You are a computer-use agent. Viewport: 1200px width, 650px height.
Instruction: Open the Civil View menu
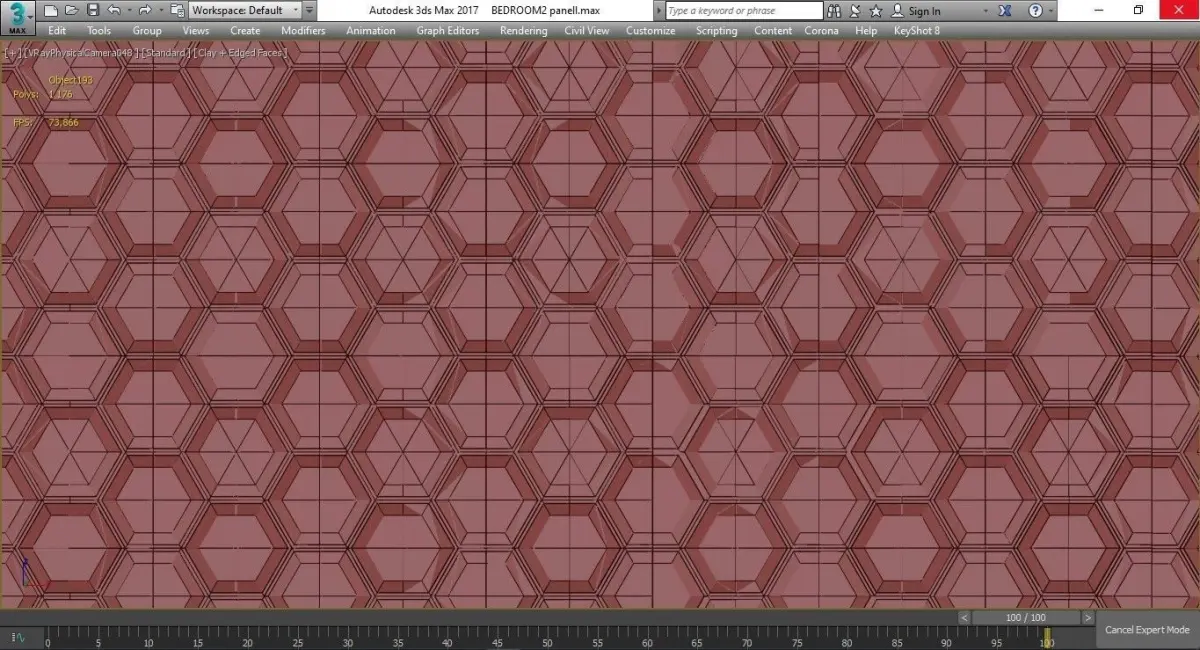tap(586, 30)
